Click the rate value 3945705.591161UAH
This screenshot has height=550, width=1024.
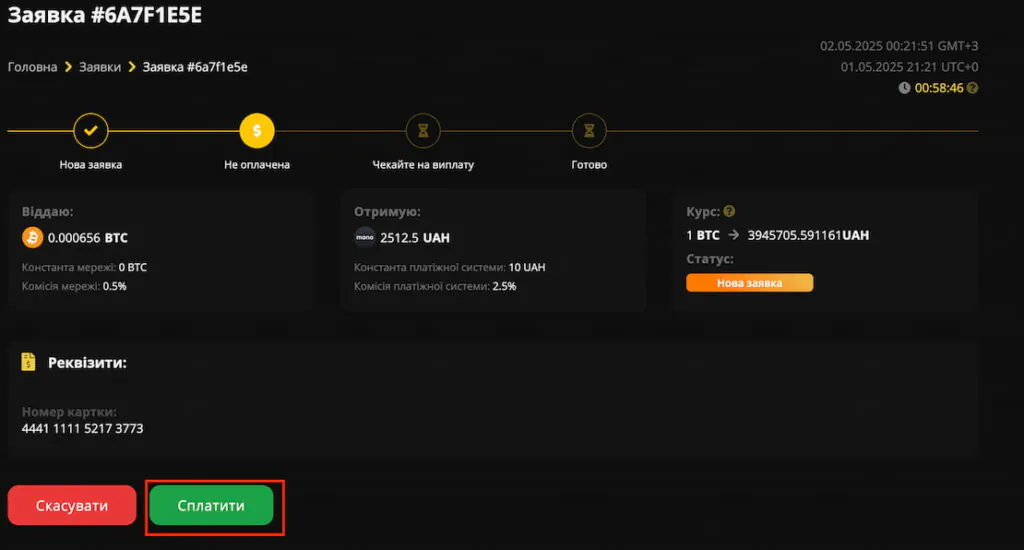click(808, 235)
